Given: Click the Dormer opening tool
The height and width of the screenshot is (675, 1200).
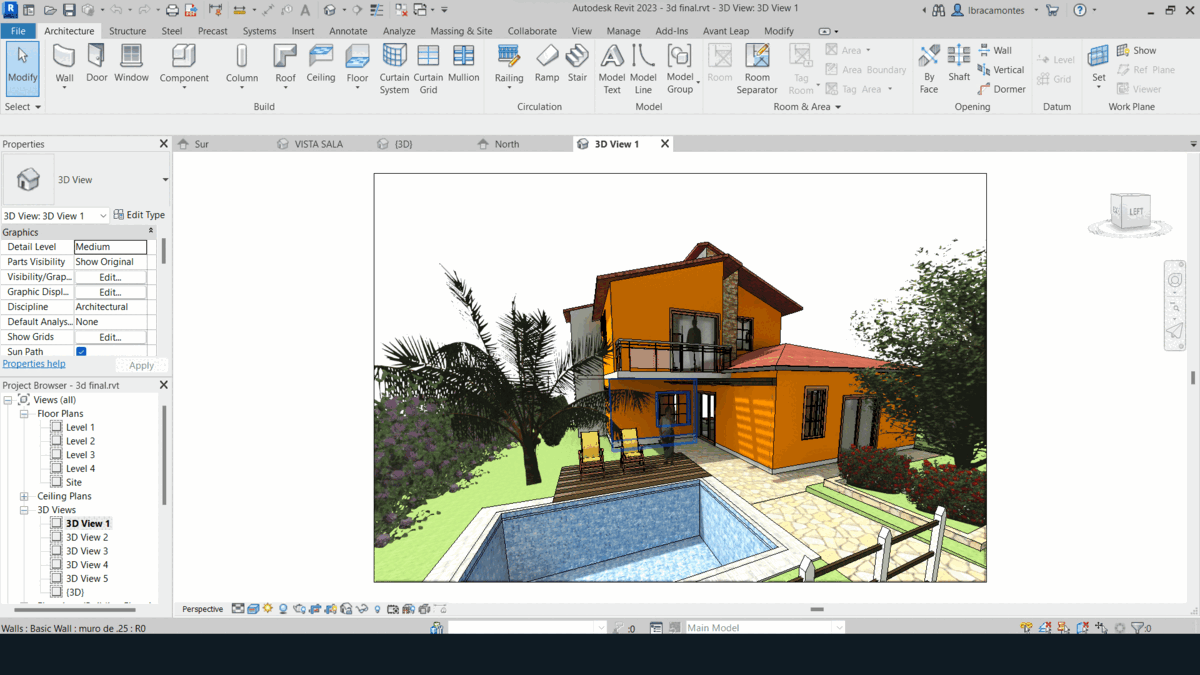Looking at the screenshot, I should pyautogui.click(x=1001, y=89).
